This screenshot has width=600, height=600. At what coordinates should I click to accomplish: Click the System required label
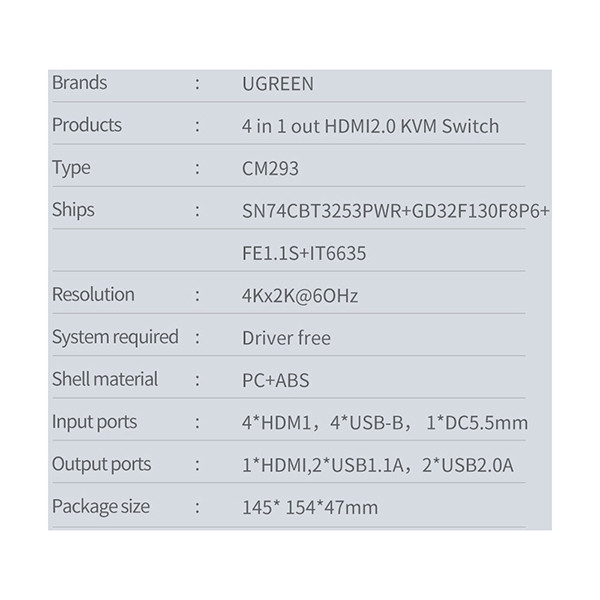coord(115,337)
